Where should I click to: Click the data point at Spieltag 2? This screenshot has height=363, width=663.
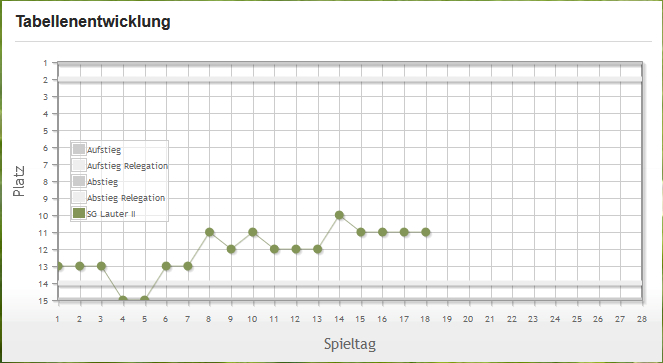tap(79, 266)
